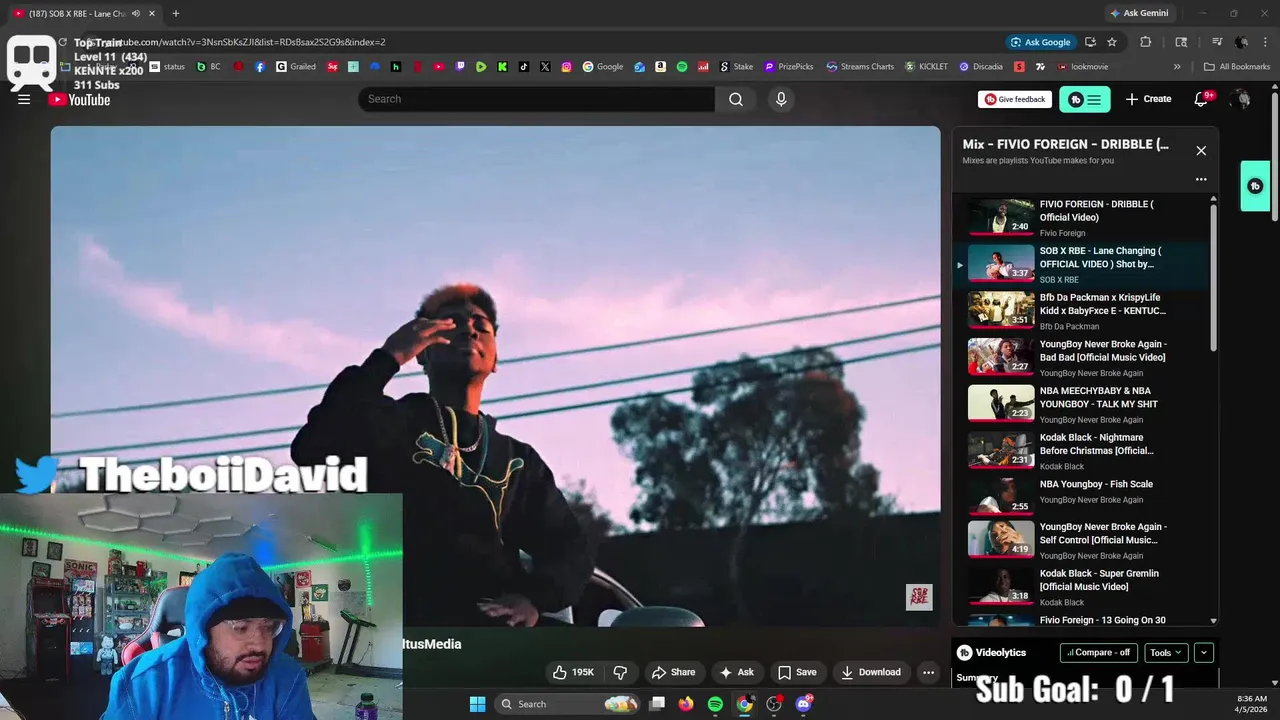
Task: Click Ask Google in address bar
Action: click(x=1040, y=42)
